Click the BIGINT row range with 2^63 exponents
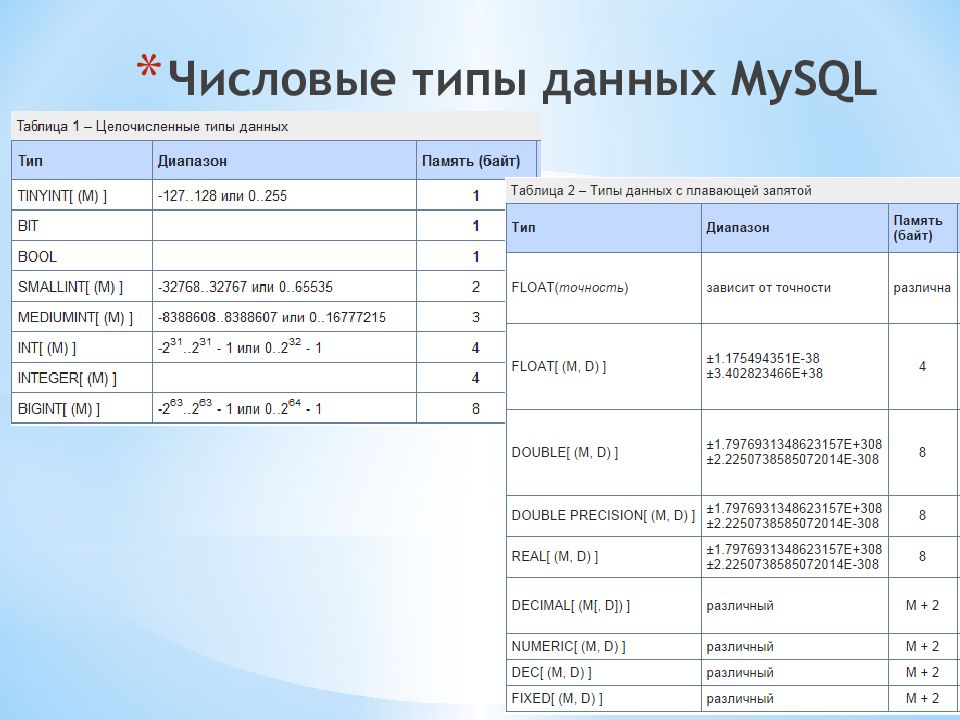 [239, 407]
